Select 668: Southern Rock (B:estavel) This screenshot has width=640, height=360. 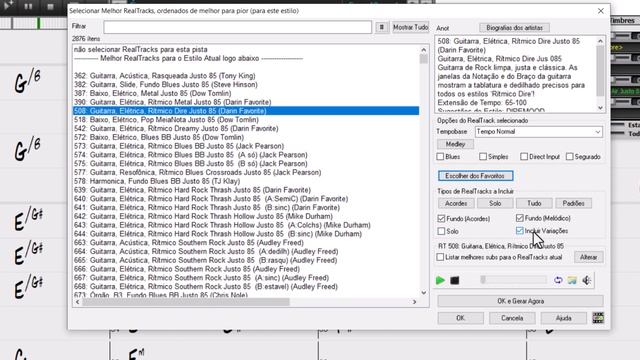[x=206, y=287]
